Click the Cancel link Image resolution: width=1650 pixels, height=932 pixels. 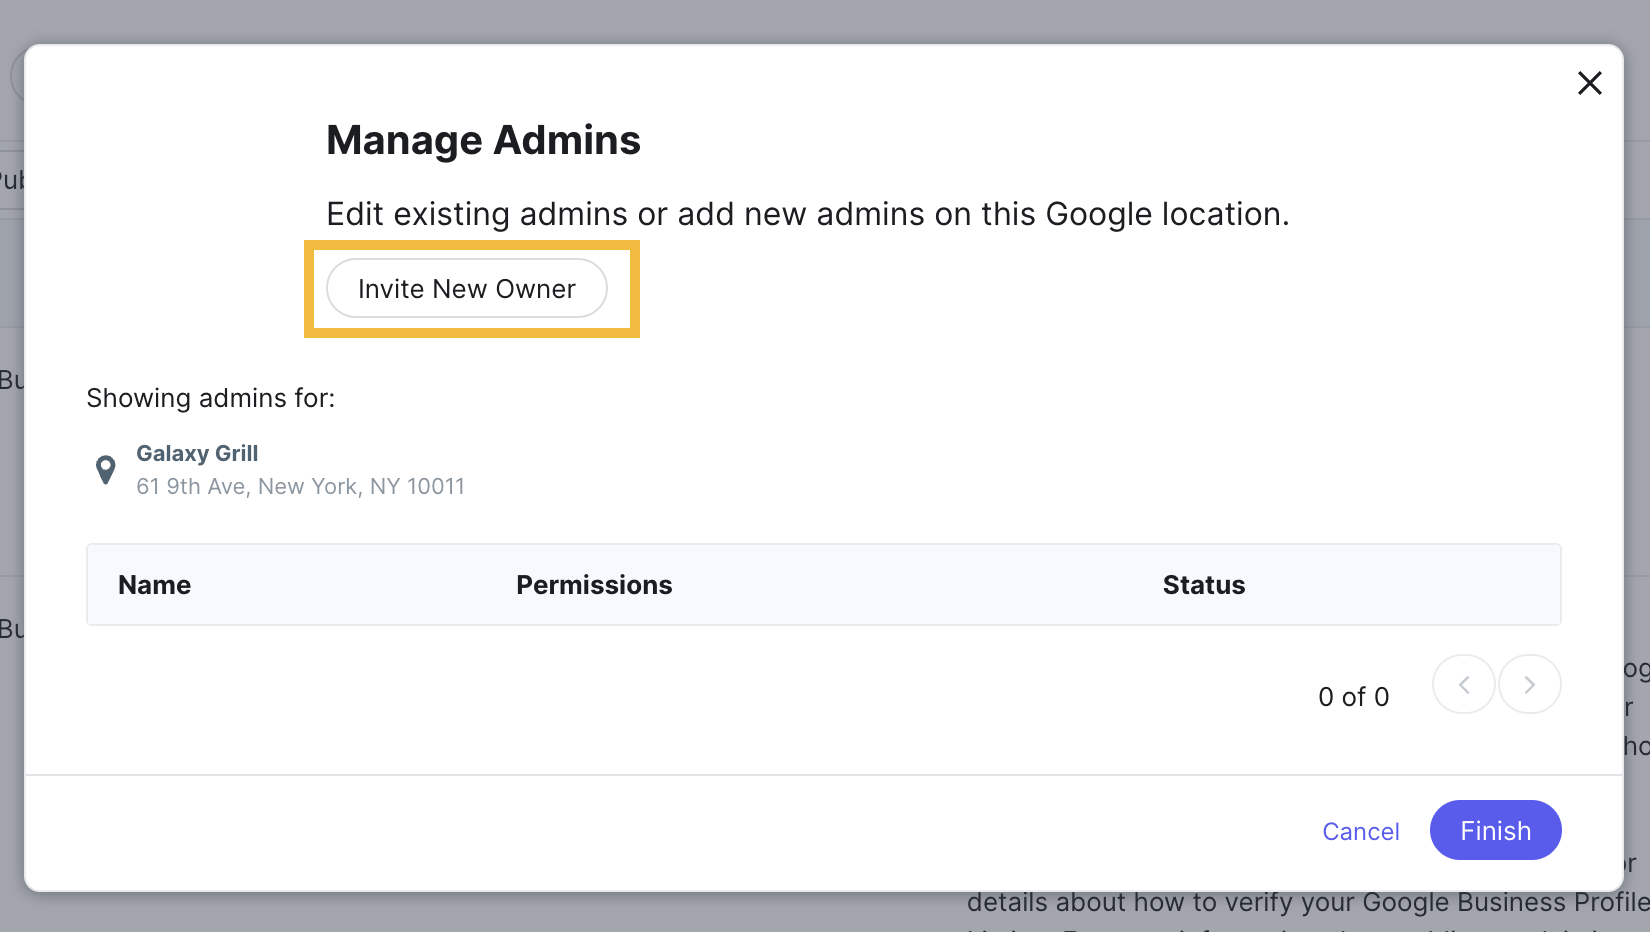coord(1361,830)
